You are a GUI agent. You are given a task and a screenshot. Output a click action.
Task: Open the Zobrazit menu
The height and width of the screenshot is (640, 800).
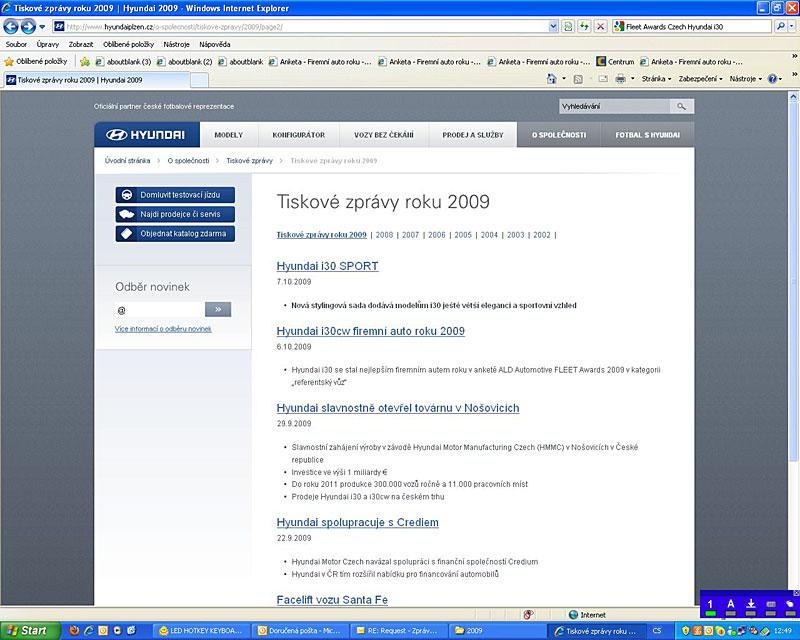pos(81,44)
